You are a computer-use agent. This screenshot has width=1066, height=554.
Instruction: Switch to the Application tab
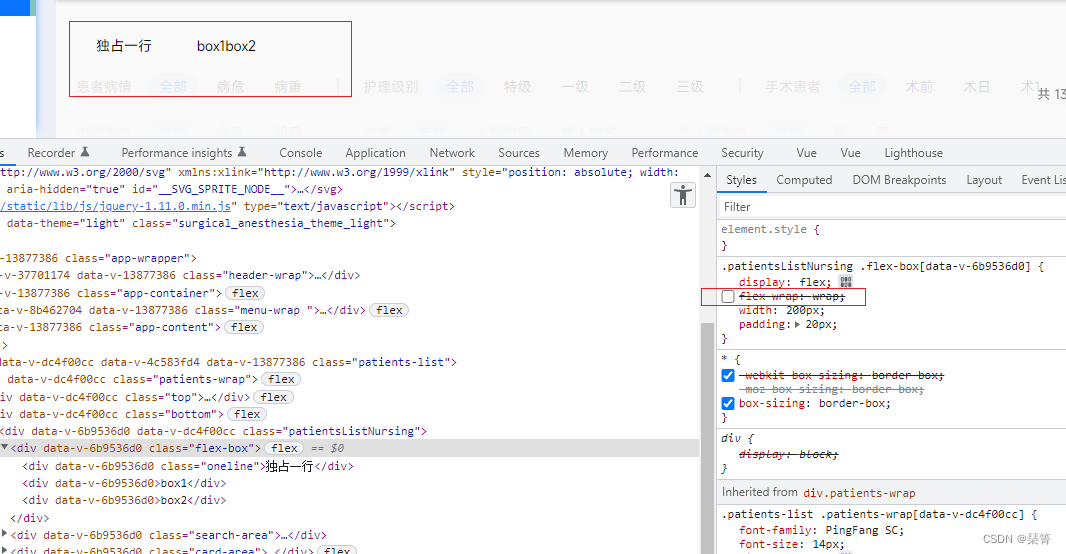click(x=375, y=153)
